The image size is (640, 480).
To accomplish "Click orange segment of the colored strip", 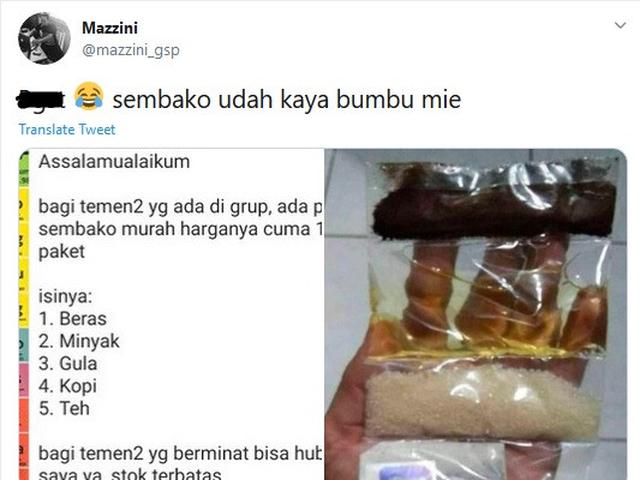I will [x=24, y=439].
